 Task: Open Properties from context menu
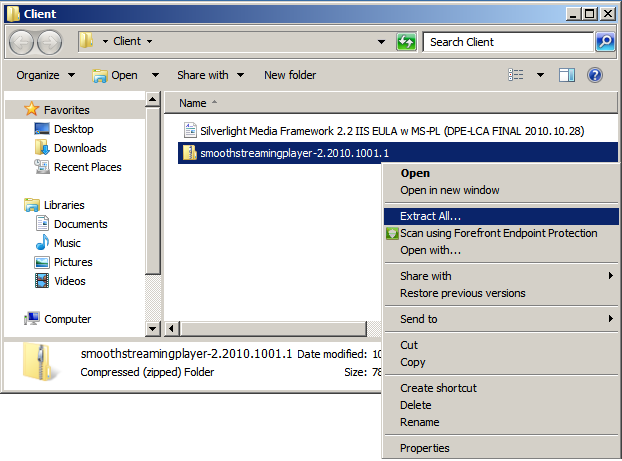pyautogui.click(x=501, y=448)
